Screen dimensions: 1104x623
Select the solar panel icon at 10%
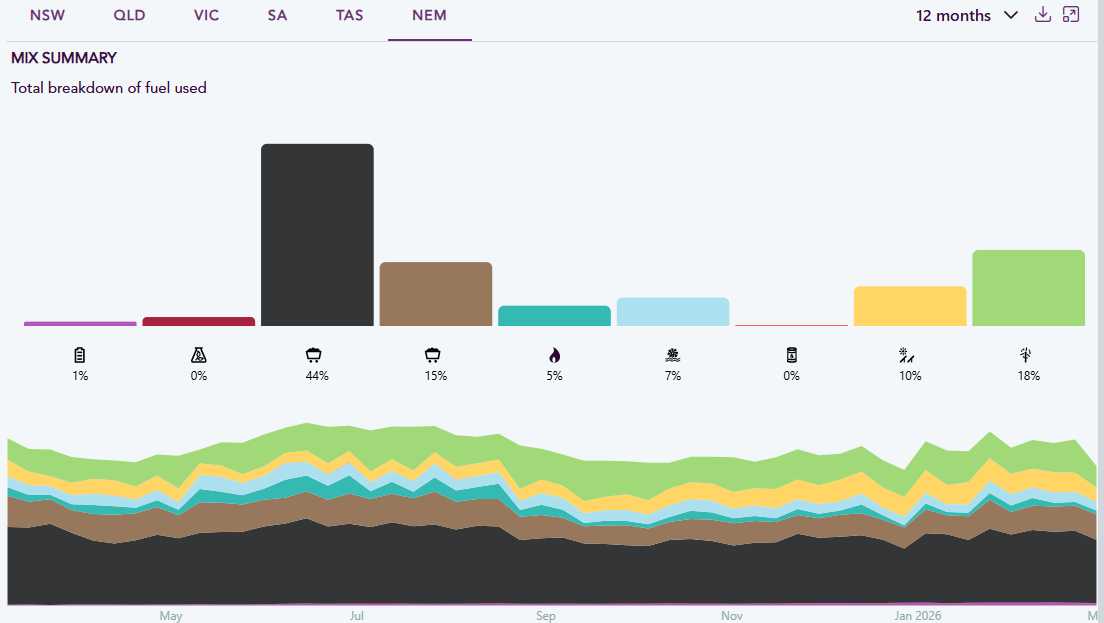[x=906, y=355]
